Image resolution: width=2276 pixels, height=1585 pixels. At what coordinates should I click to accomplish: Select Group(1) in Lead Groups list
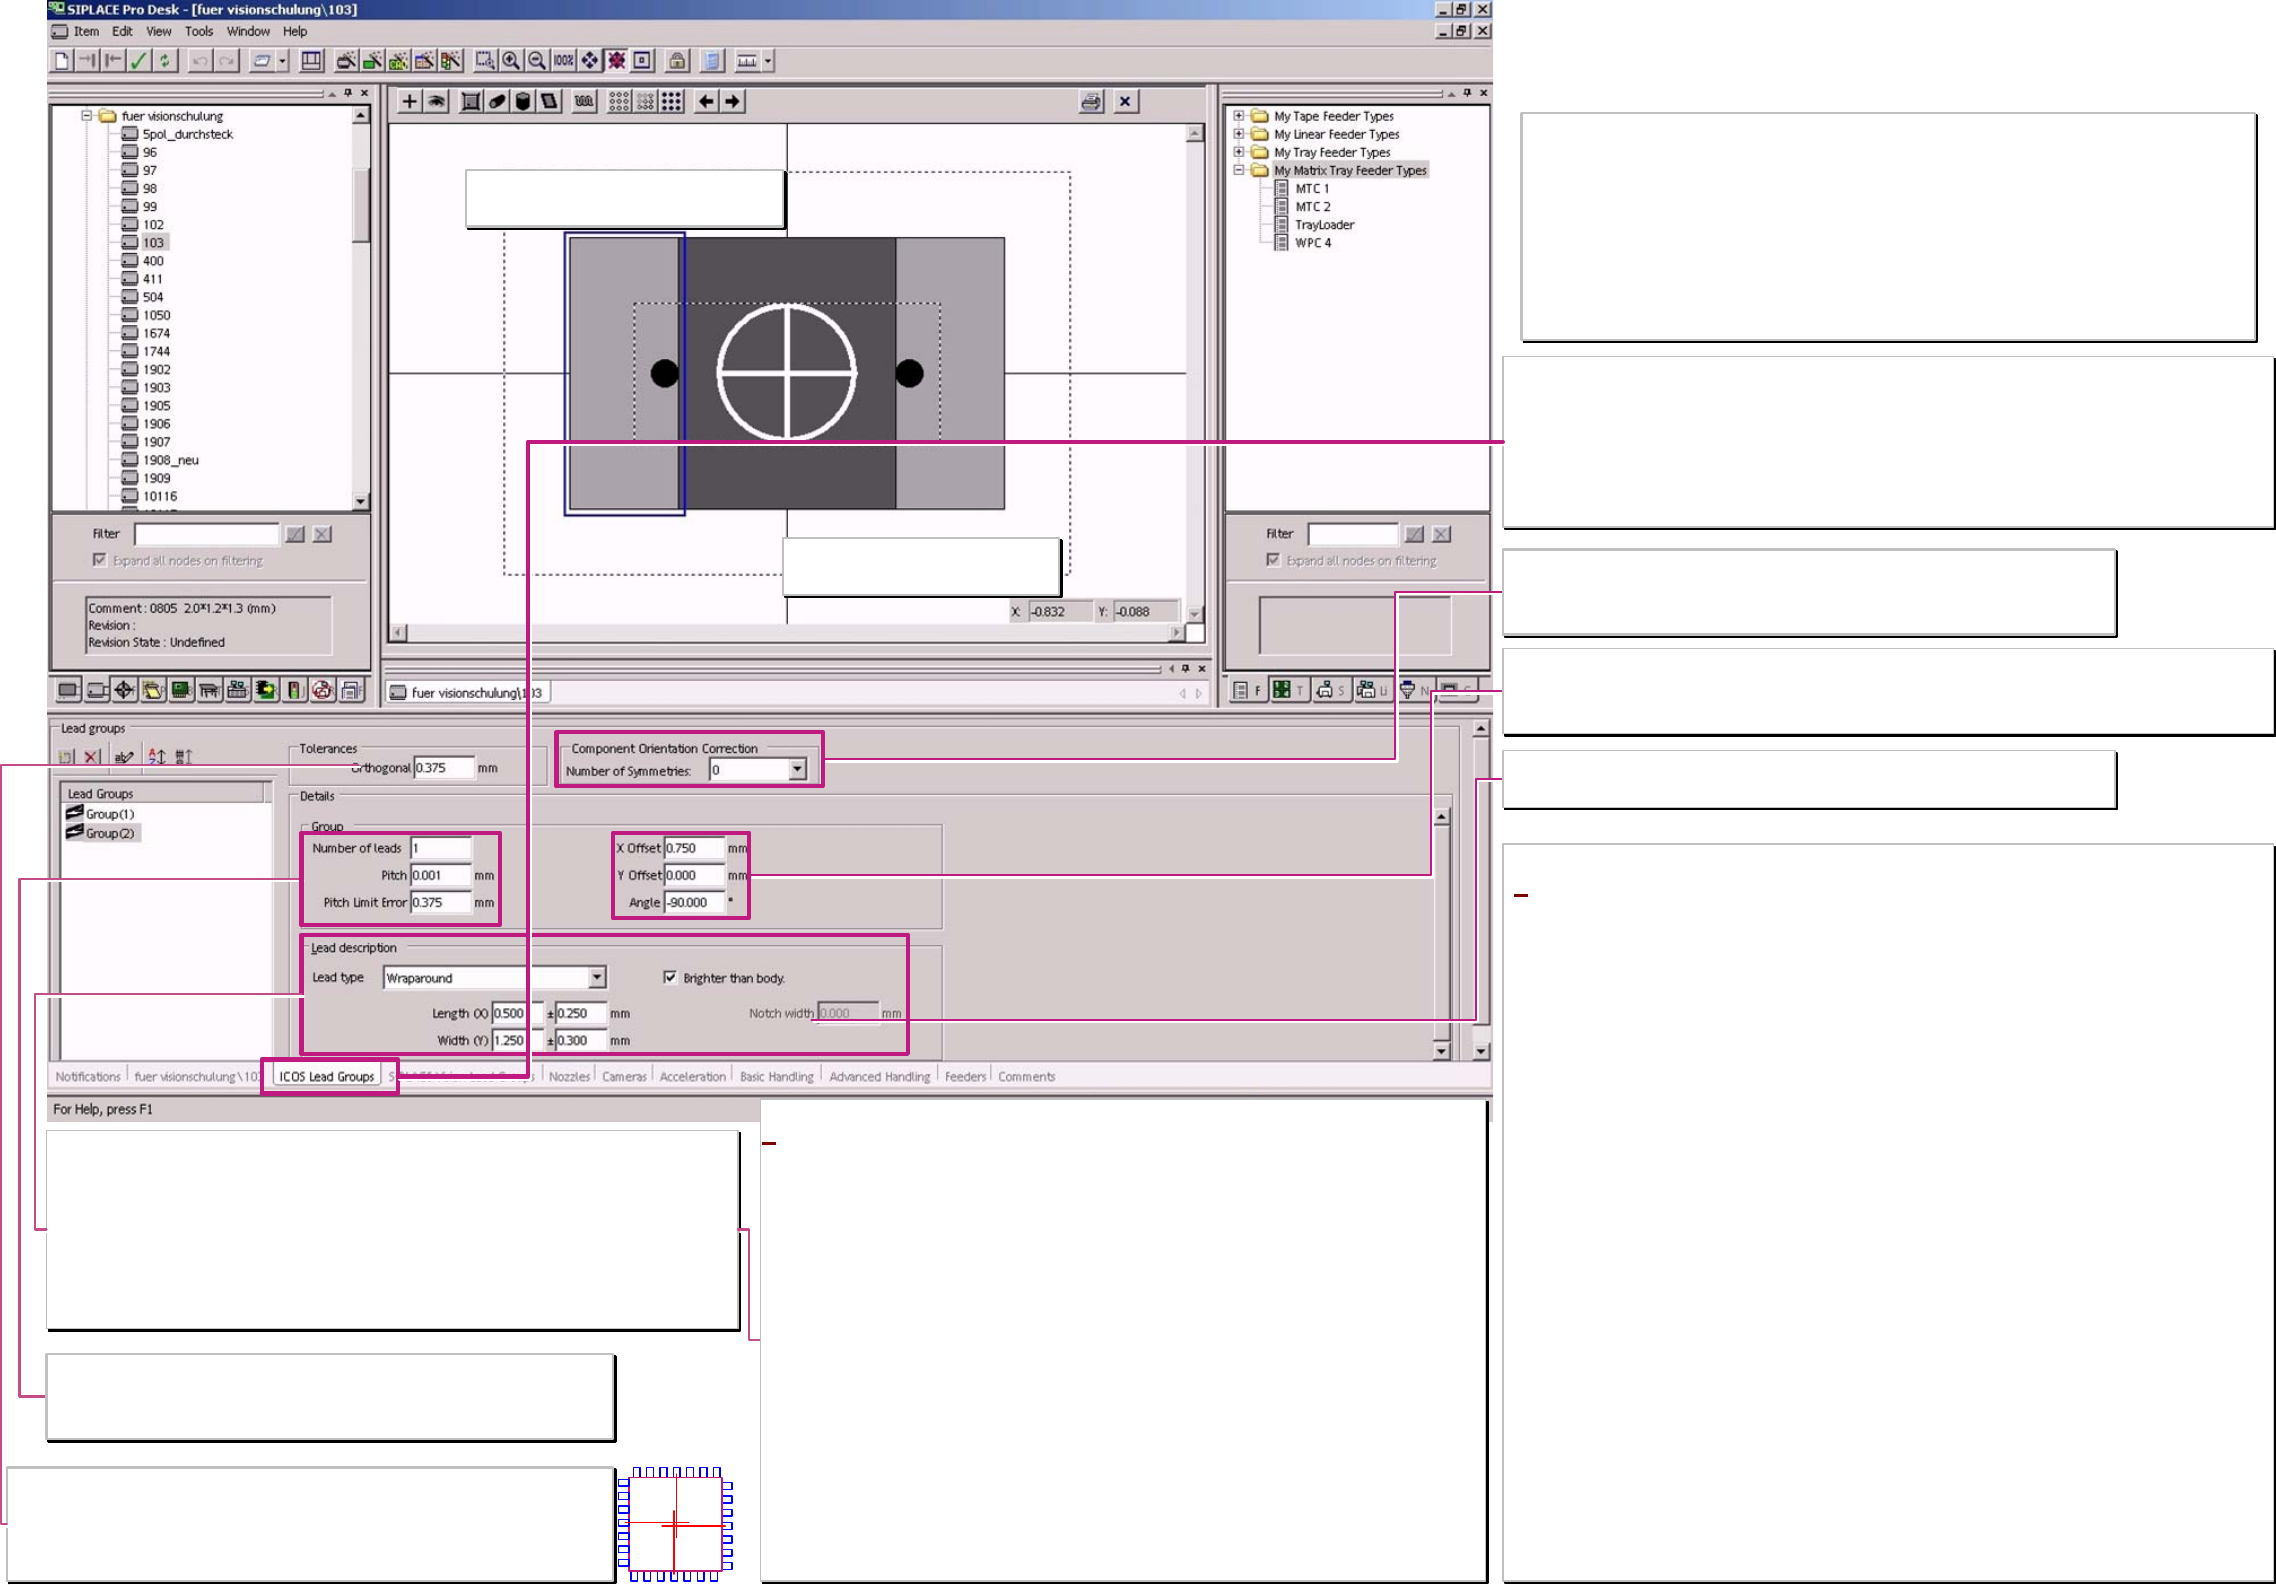coord(109,814)
